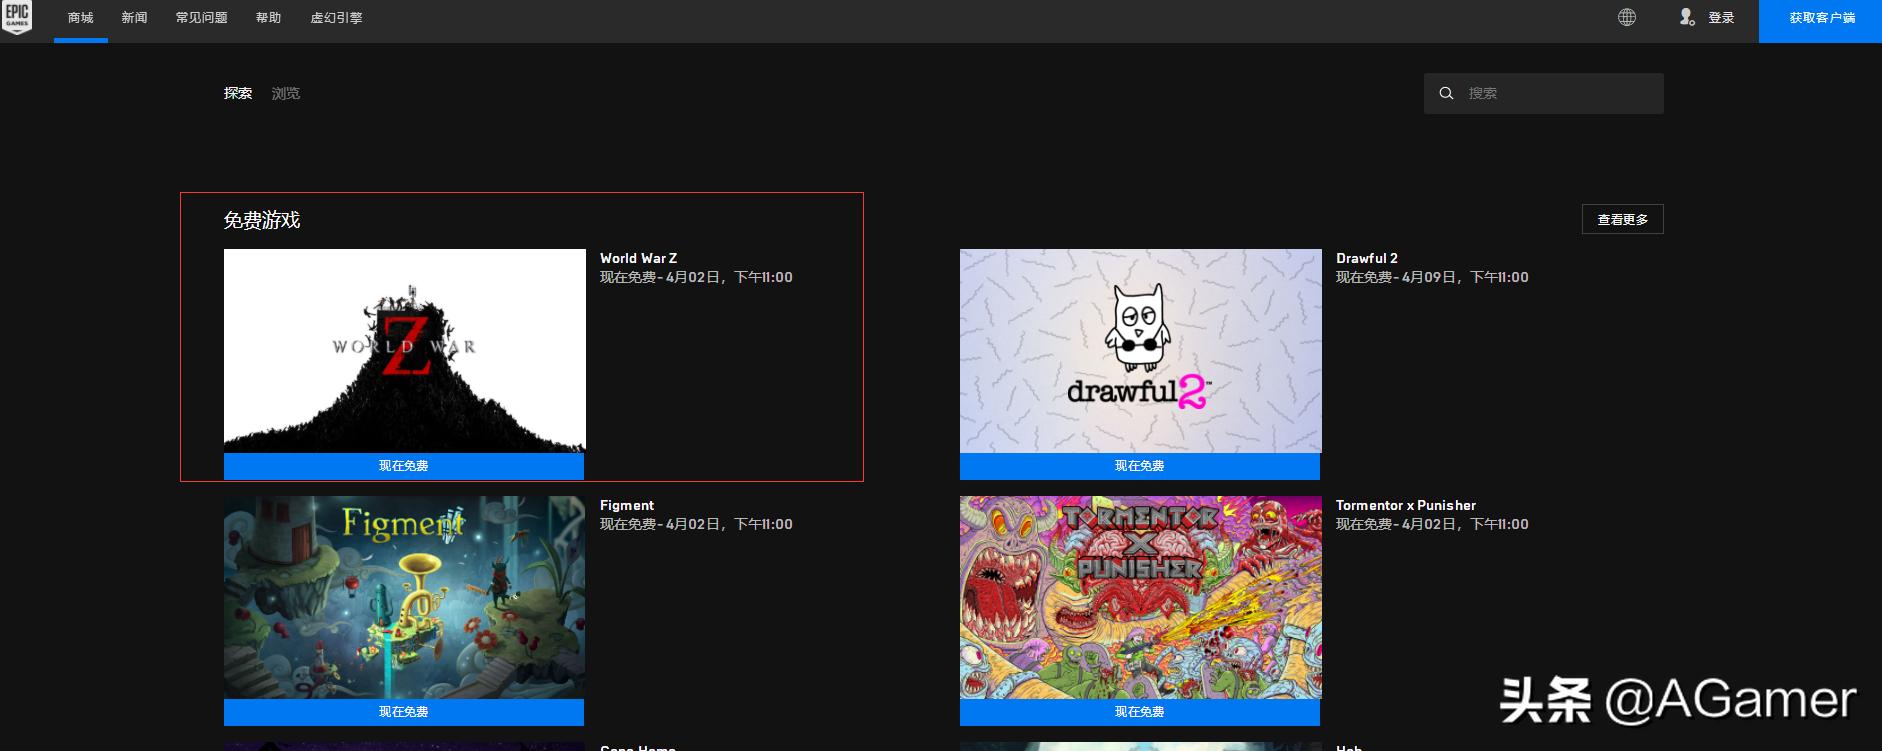
Task: Open the Drawful 2 cover image
Action: click(x=1141, y=351)
